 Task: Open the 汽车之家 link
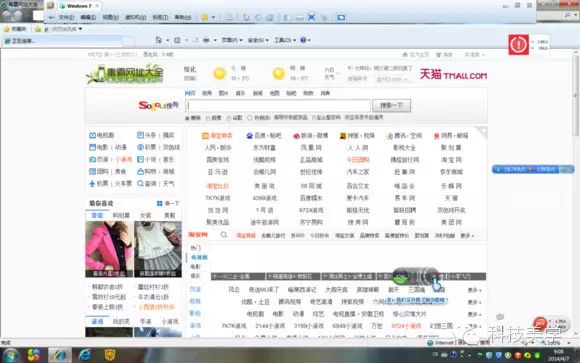pyautogui.click(x=358, y=172)
